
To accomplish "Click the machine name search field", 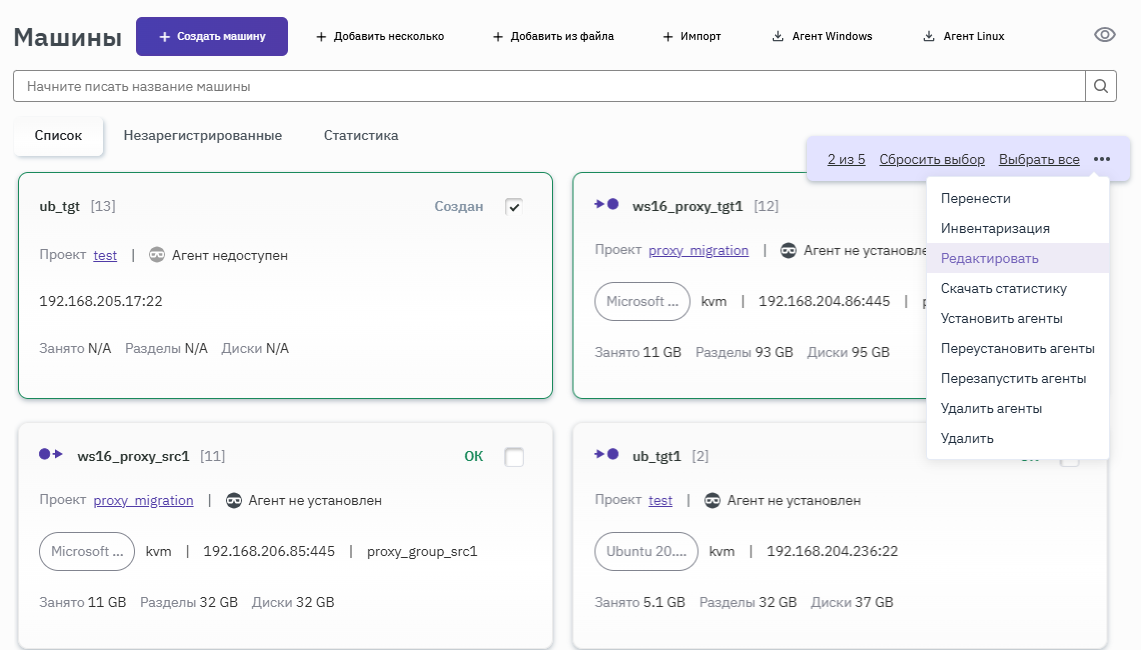I will point(548,86).
